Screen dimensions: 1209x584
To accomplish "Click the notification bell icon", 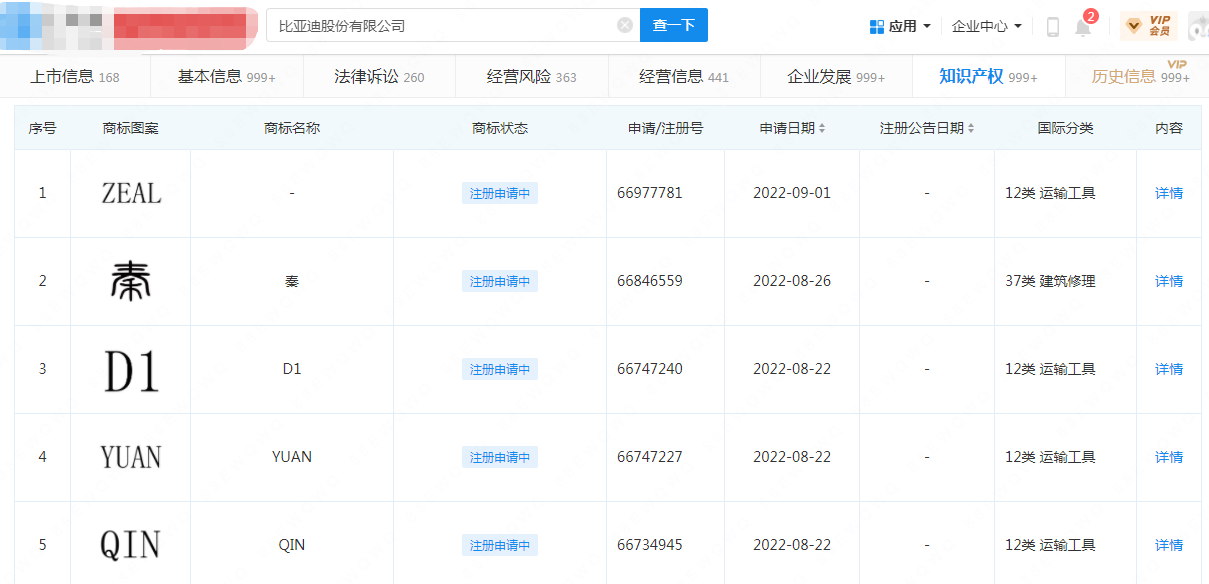I will tap(1083, 27).
